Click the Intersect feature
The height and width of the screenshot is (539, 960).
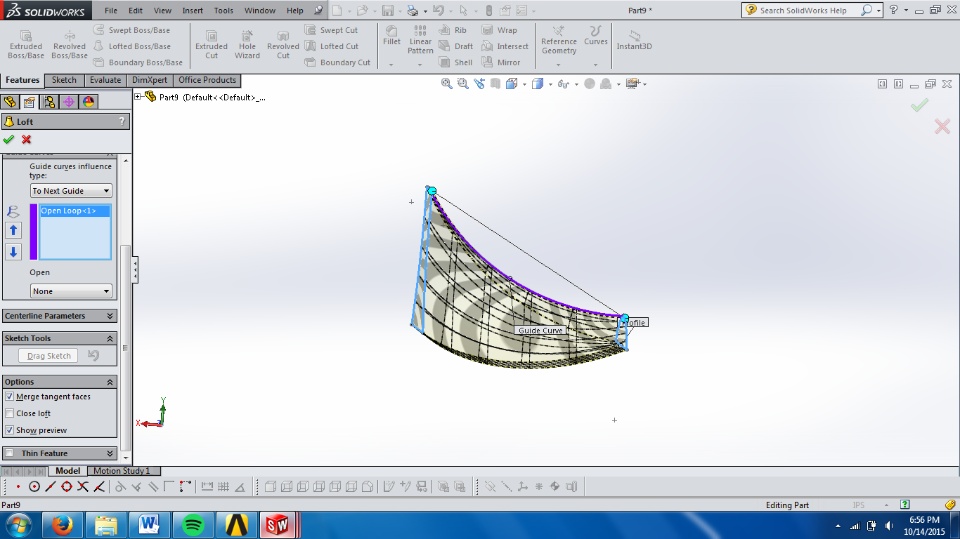coord(504,46)
